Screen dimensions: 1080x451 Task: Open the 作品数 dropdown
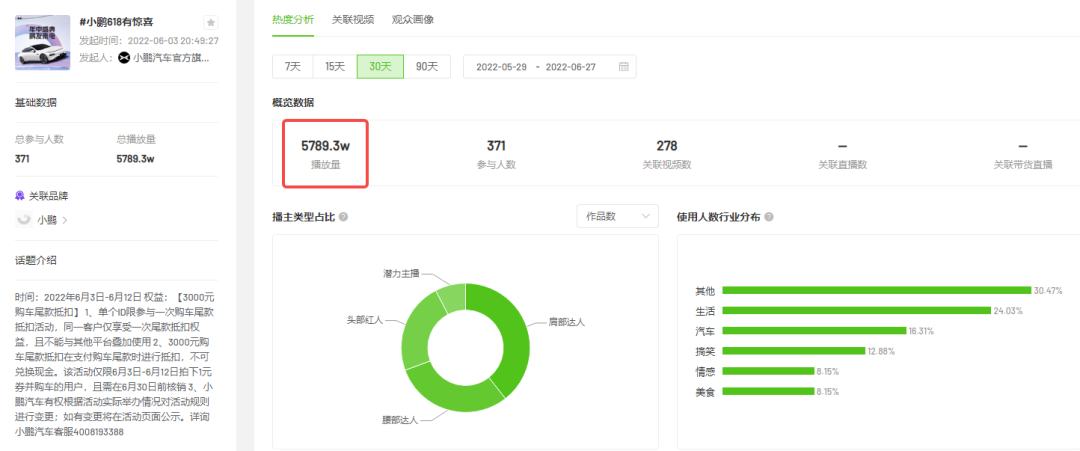[617, 216]
